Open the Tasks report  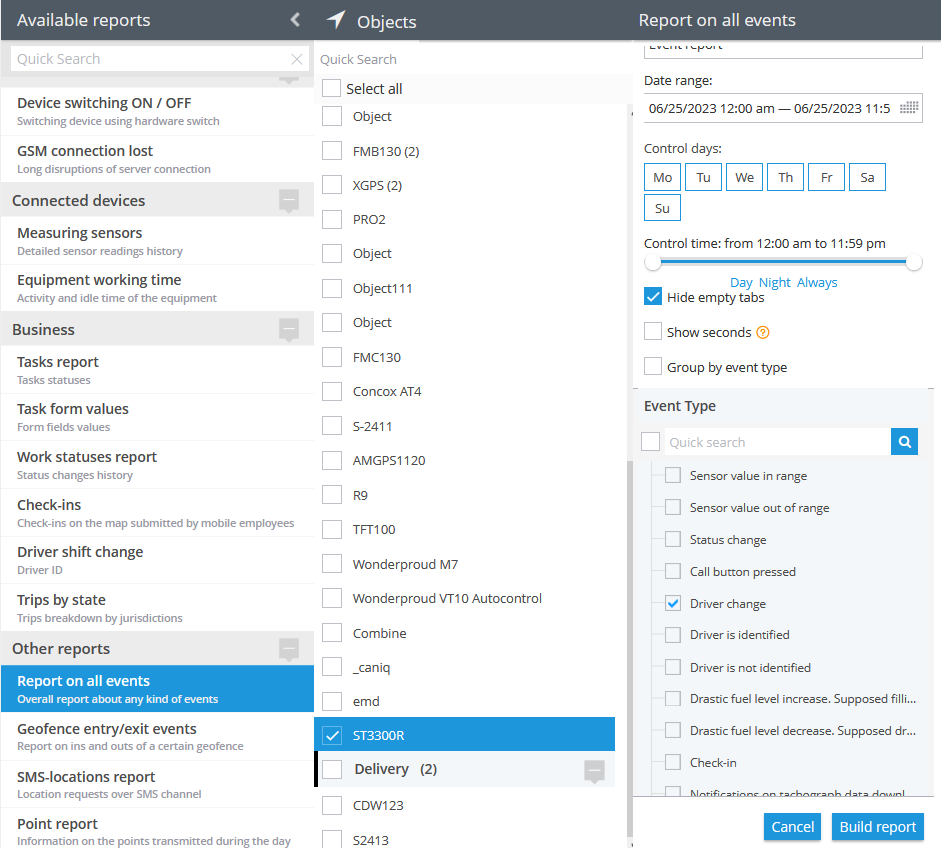pos(157,370)
